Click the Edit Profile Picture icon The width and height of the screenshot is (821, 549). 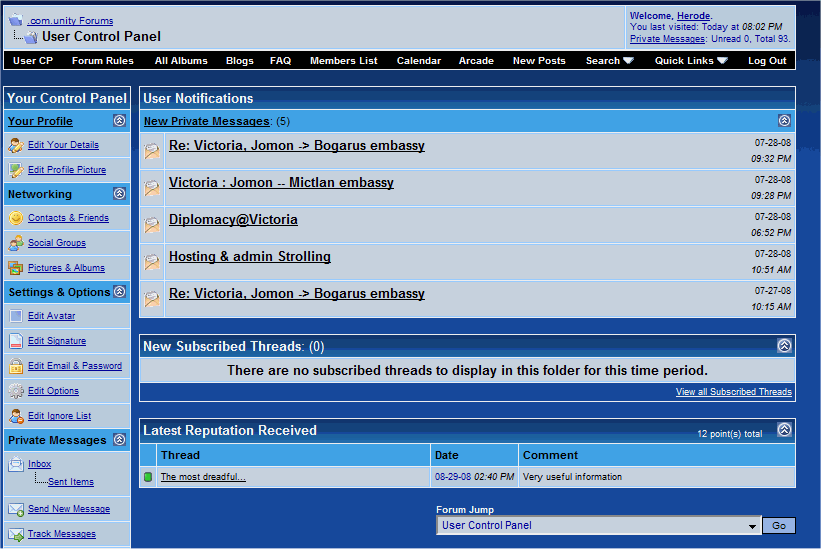pyautogui.click(x=16, y=171)
